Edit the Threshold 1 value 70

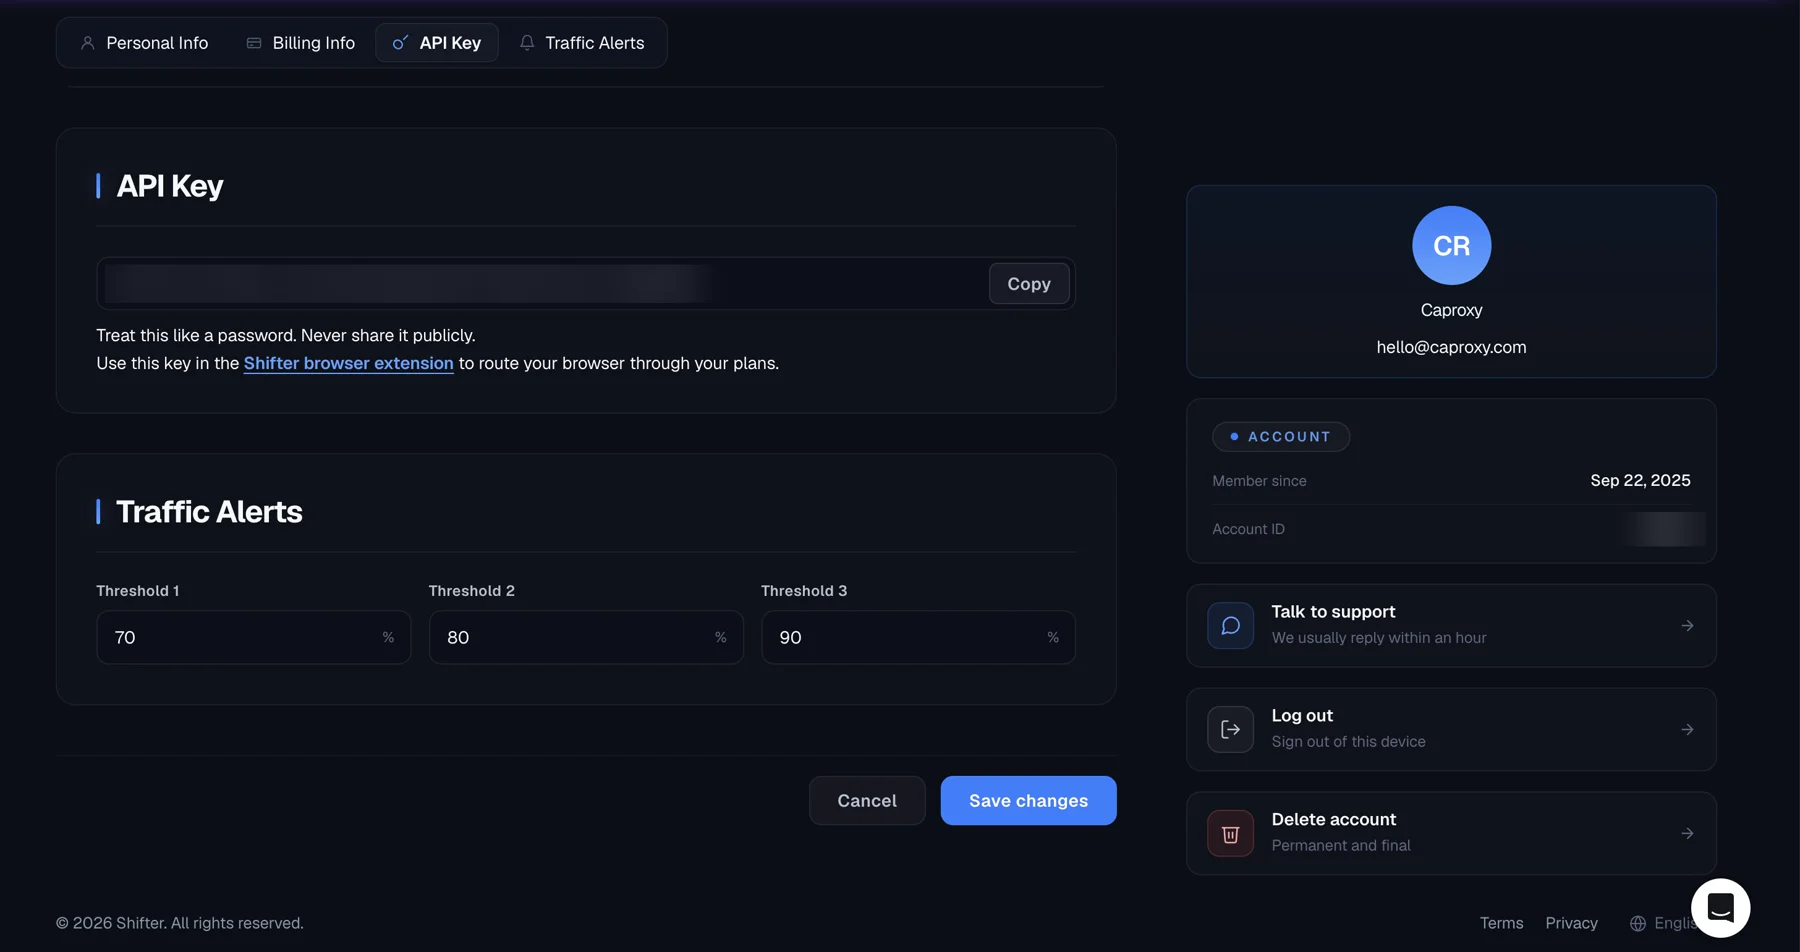254,637
